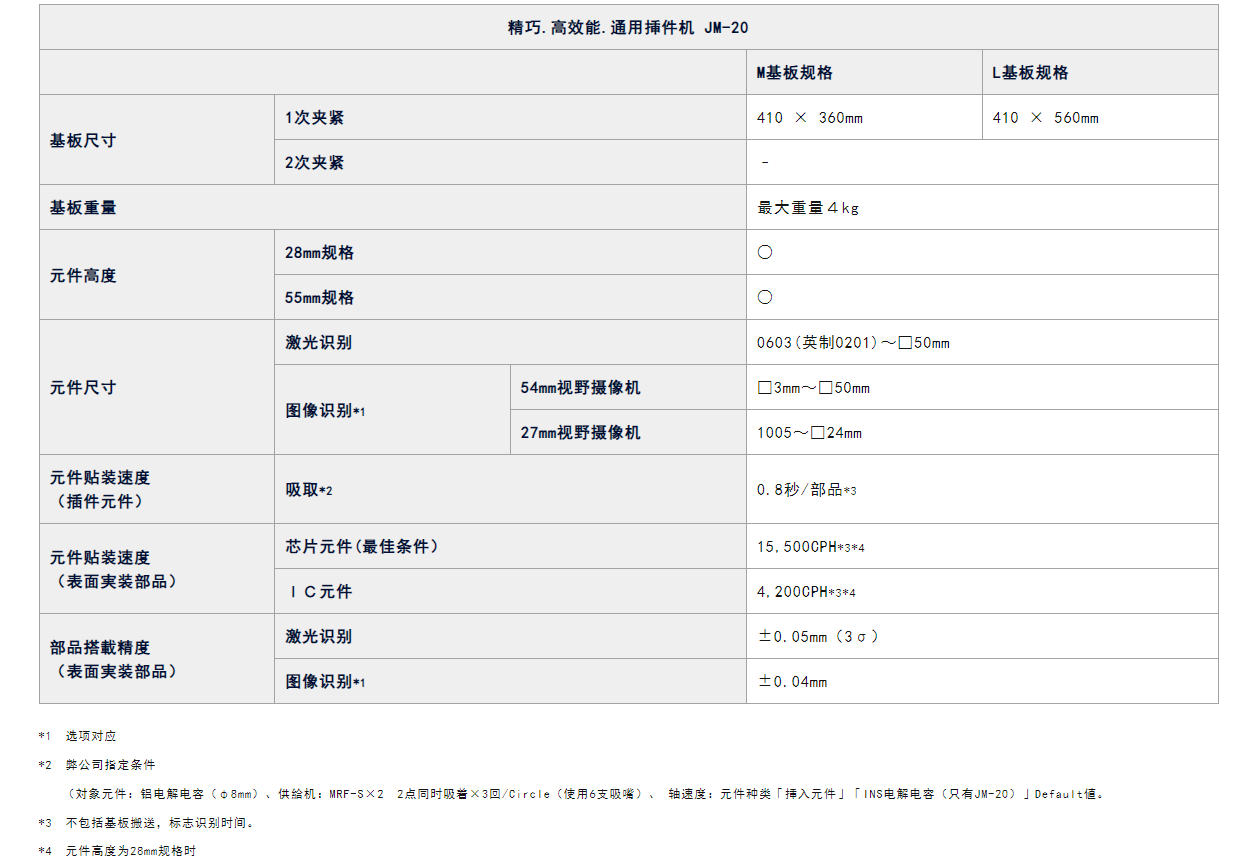Click the circle mark in 55mm规格 row

(765, 298)
